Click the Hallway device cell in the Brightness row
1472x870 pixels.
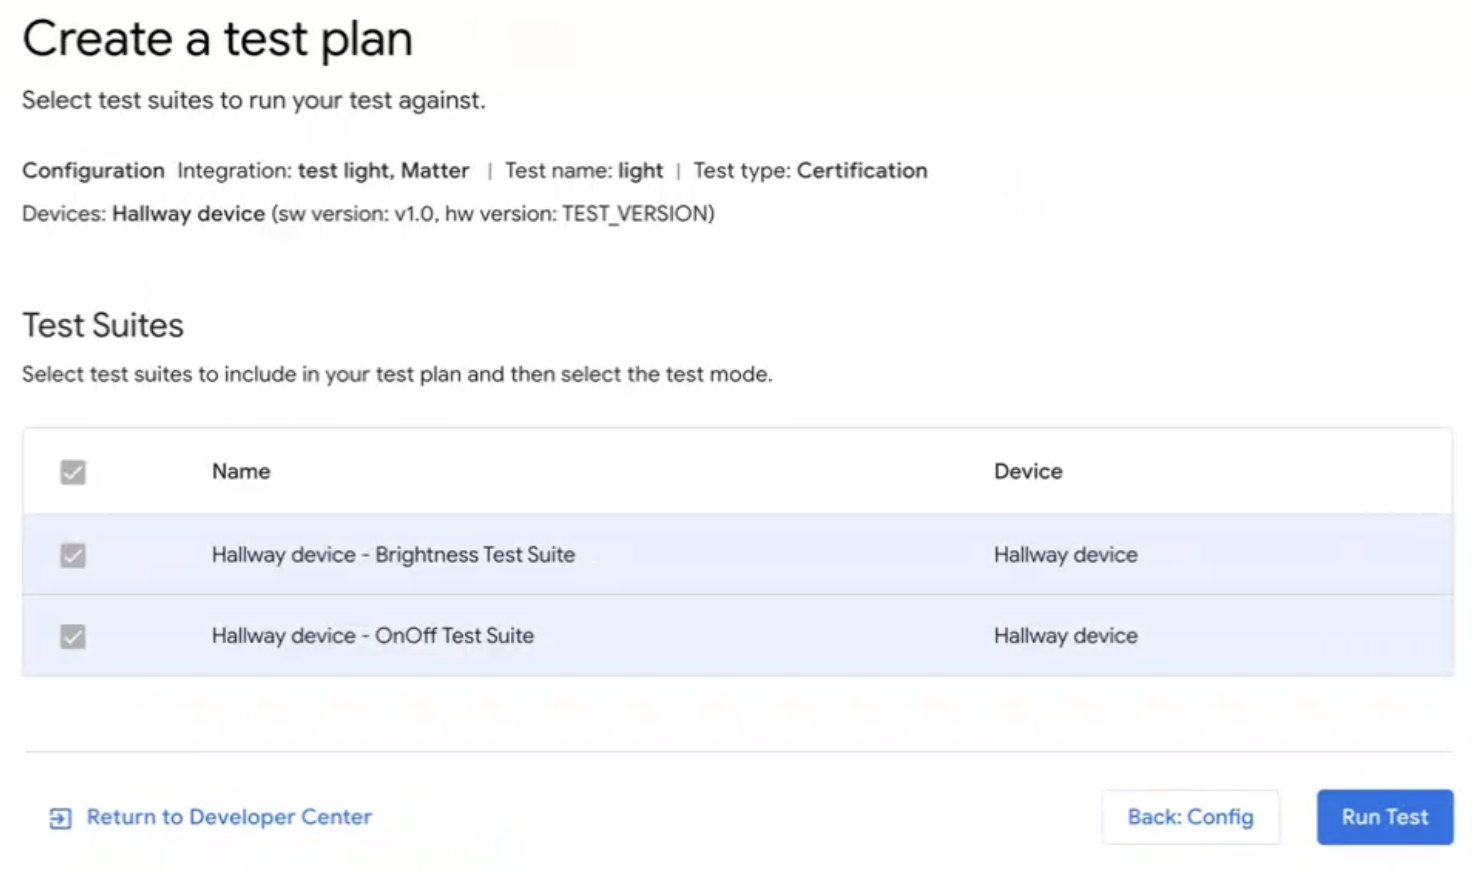point(1065,555)
